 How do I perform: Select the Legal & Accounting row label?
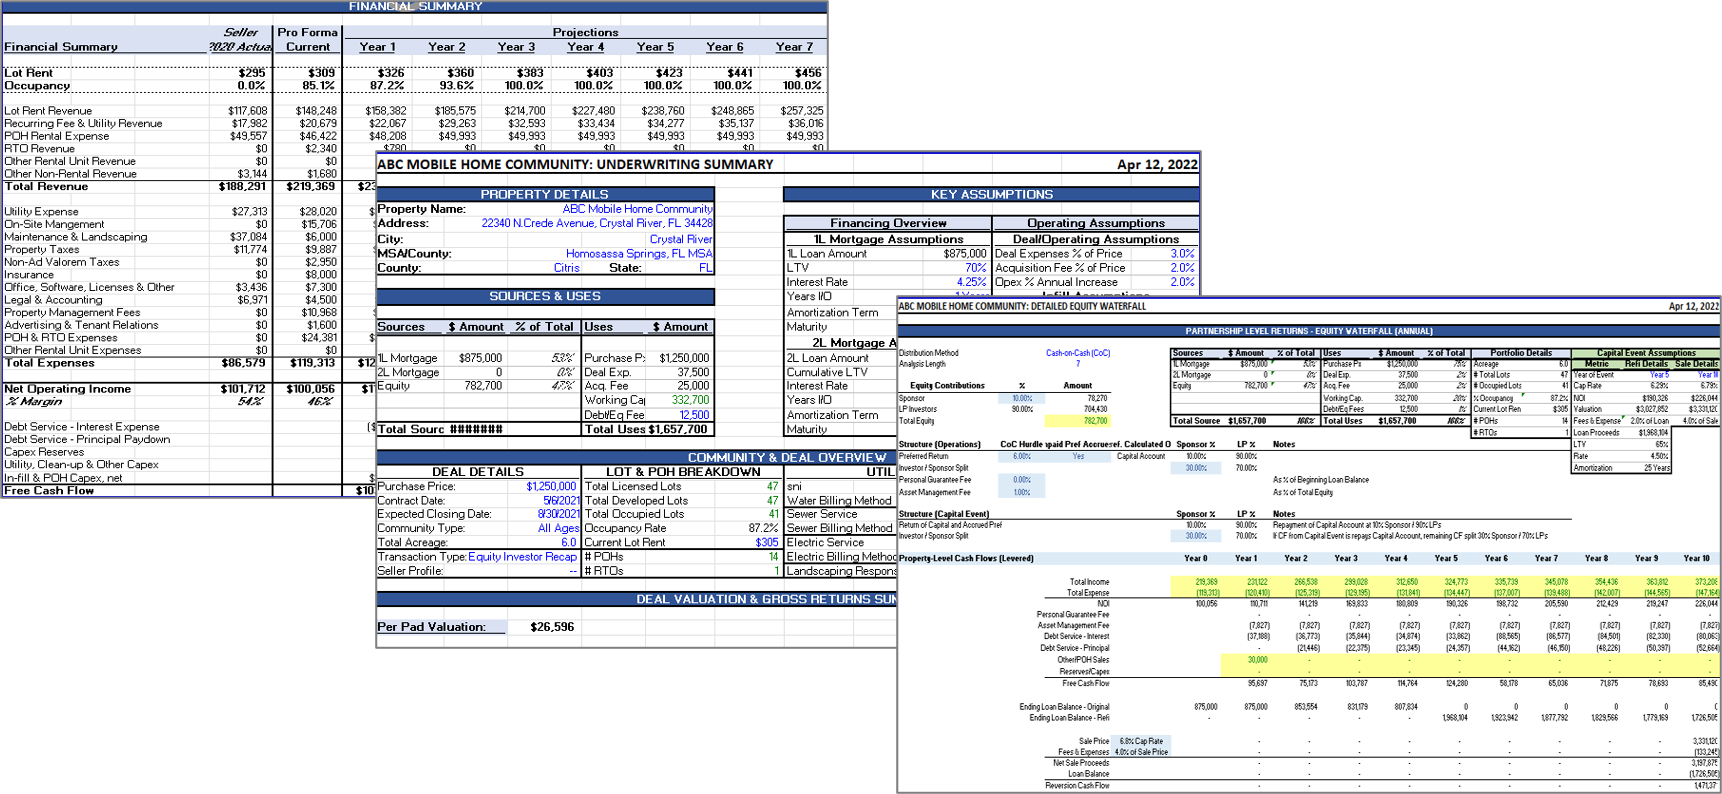click(53, 300)
